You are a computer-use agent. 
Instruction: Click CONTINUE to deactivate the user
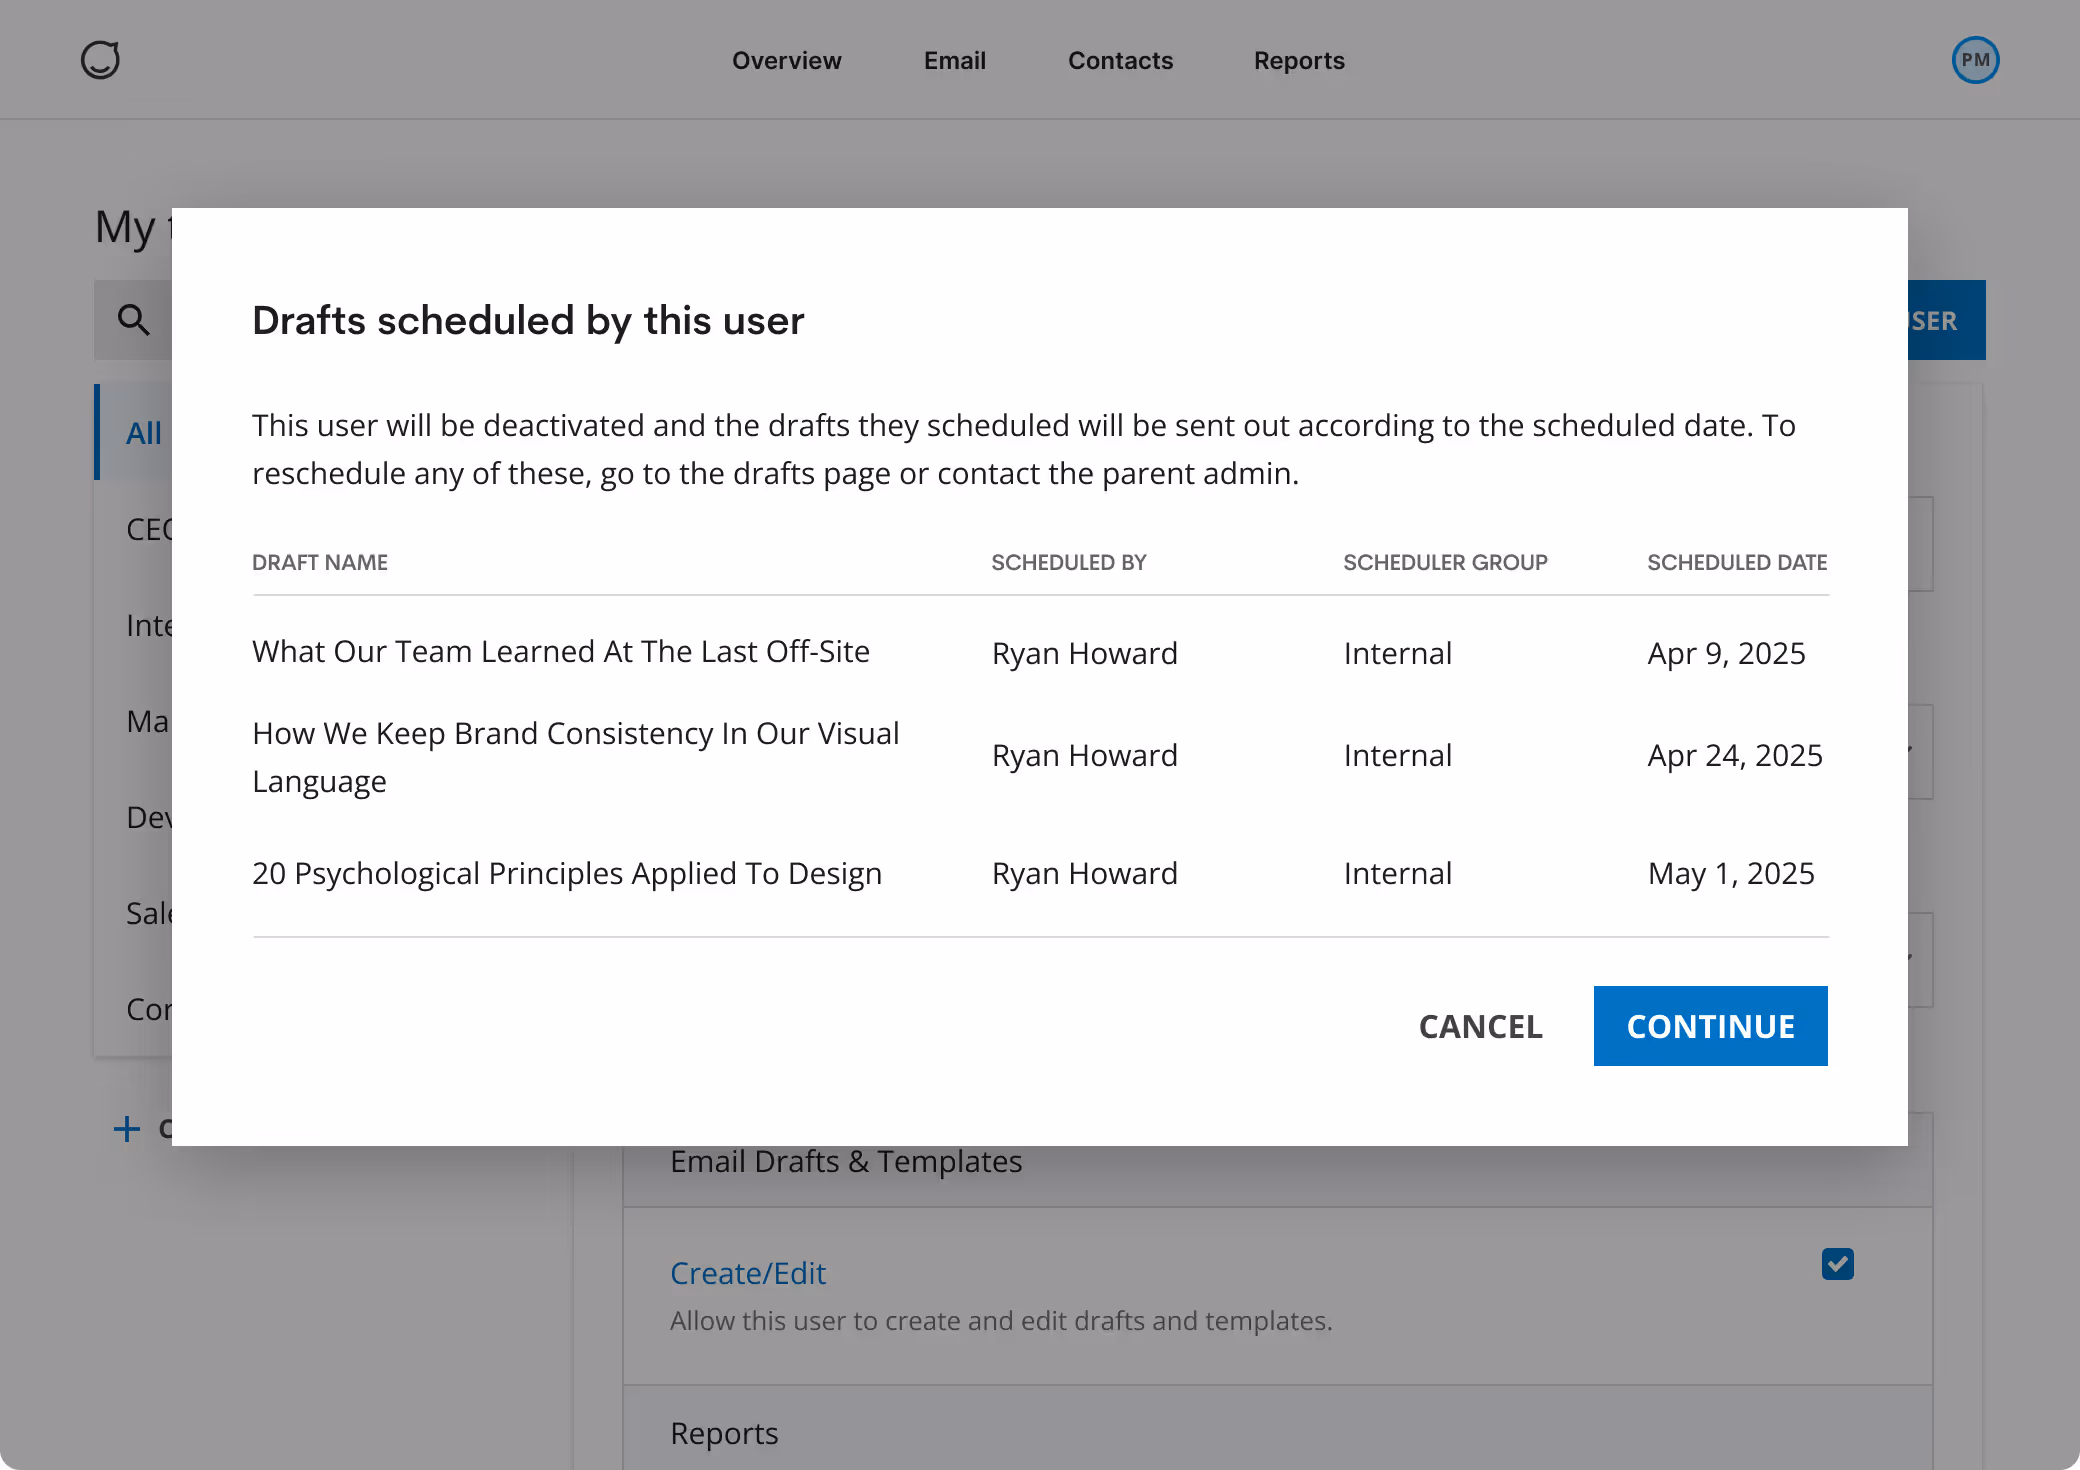pyautogui.click(x=1710, y=1026)
